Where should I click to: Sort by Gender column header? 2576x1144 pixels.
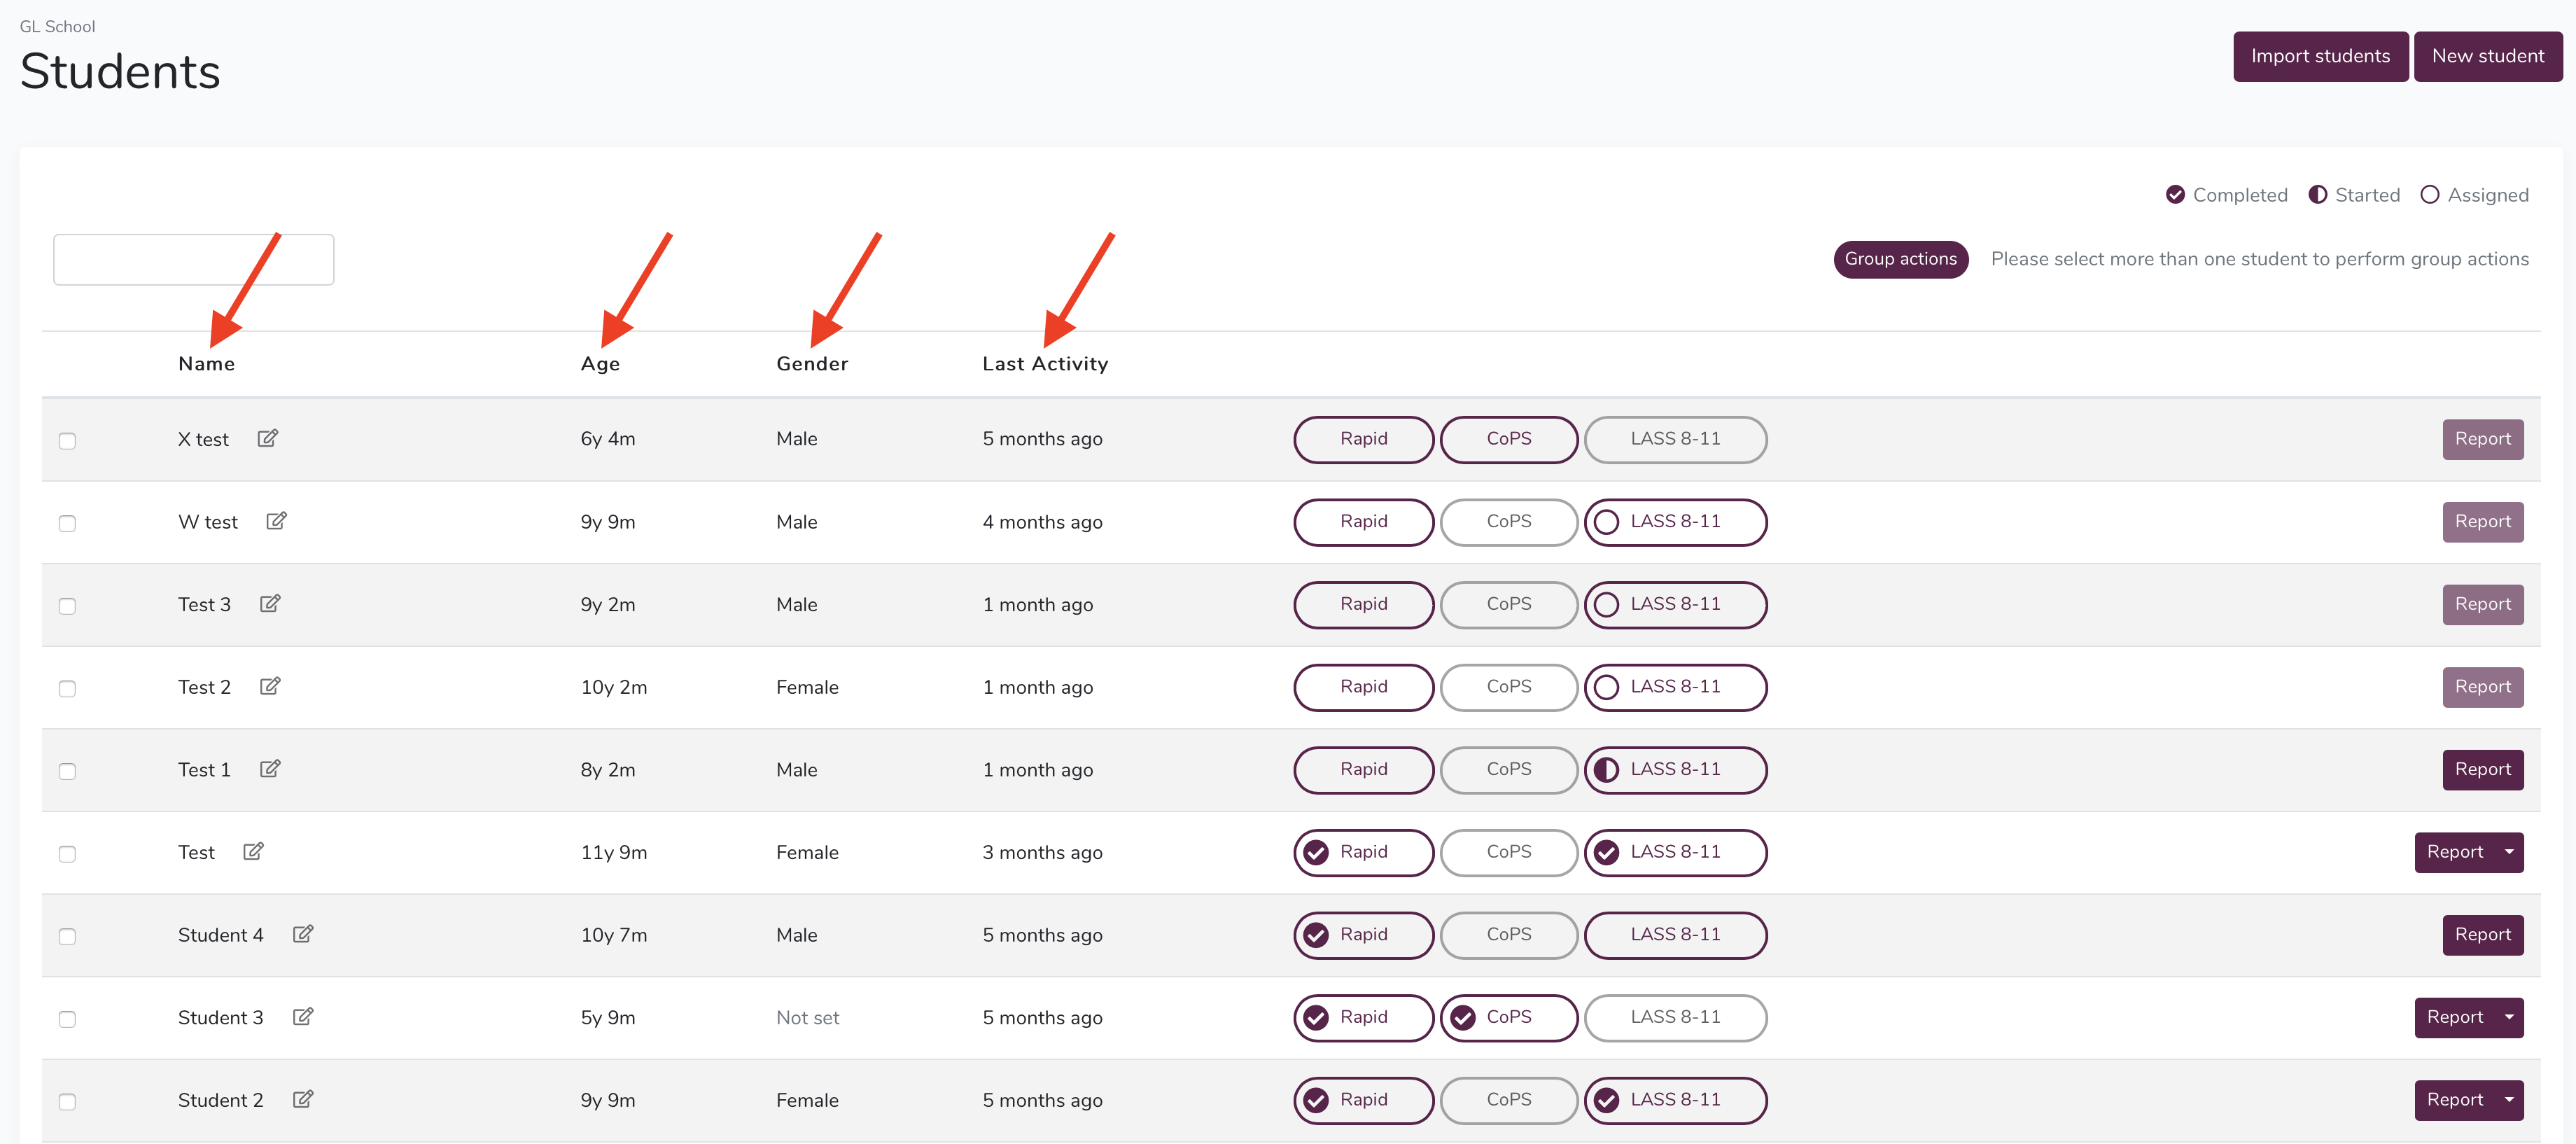[x=812, y=364]
